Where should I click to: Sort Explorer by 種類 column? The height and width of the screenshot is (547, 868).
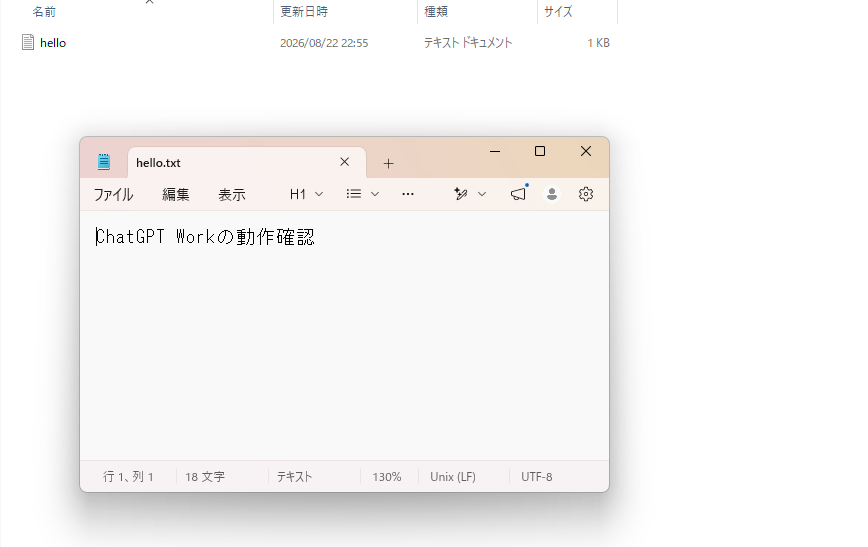tap(436, 12)
